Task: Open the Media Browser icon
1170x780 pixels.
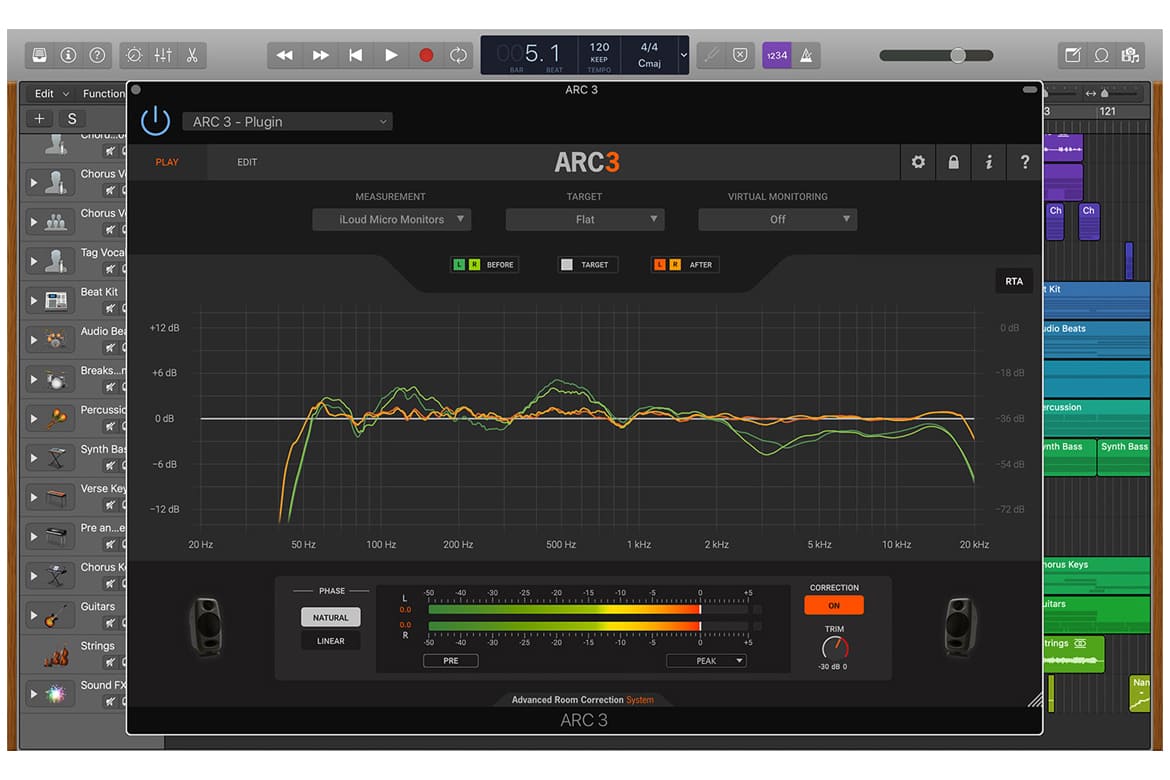Action: coord(1130,55)
